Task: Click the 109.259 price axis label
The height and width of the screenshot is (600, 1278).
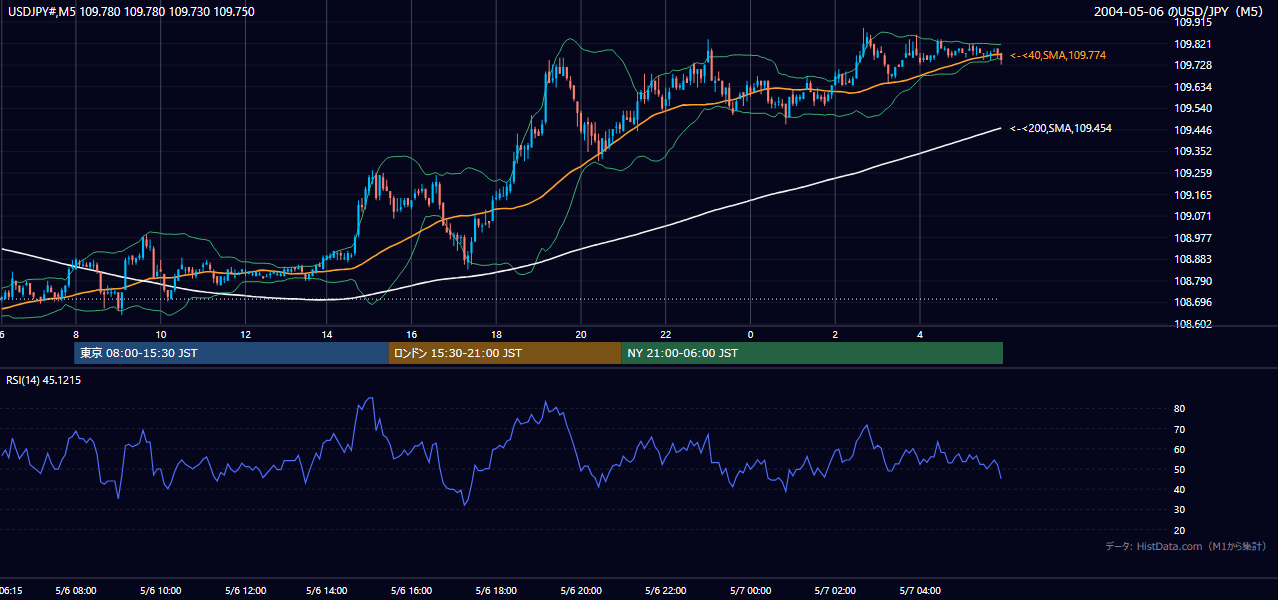Action: pos(1193,173)
